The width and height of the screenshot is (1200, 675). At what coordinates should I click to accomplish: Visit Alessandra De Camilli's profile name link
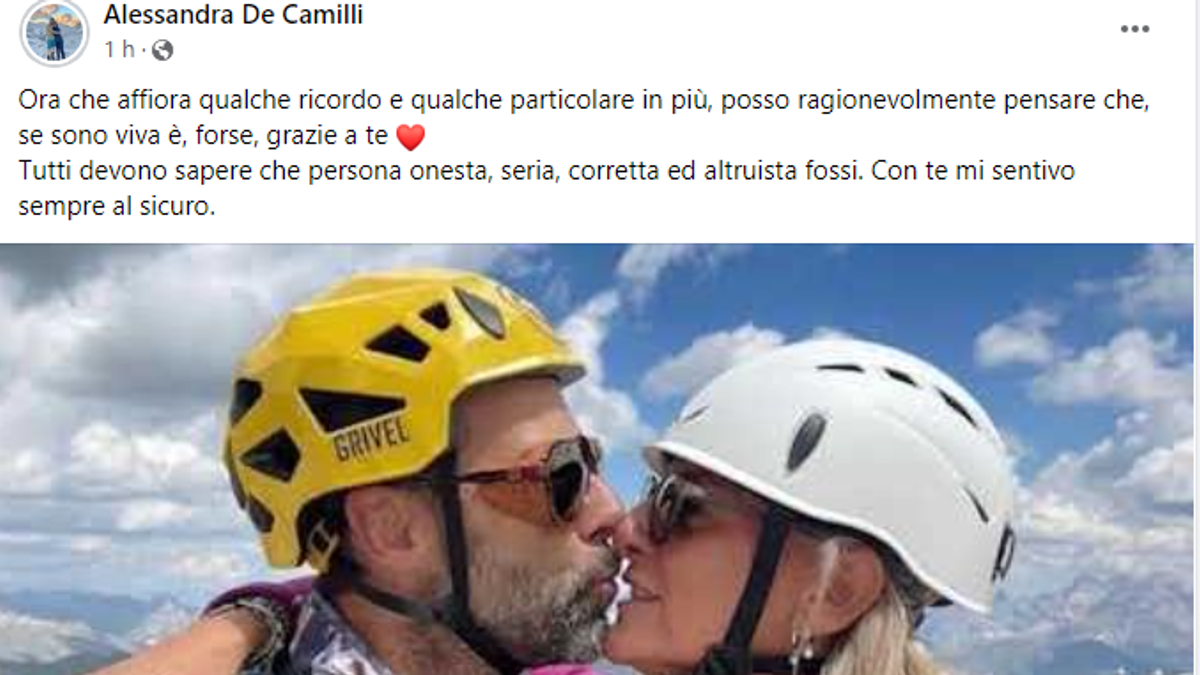pos(233,15)
